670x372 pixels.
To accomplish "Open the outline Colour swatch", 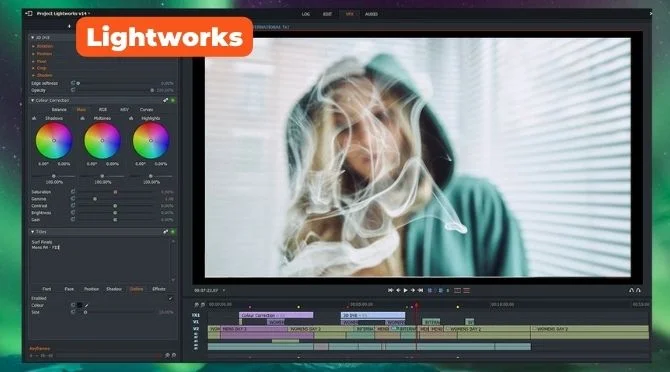I will [79, 305].
